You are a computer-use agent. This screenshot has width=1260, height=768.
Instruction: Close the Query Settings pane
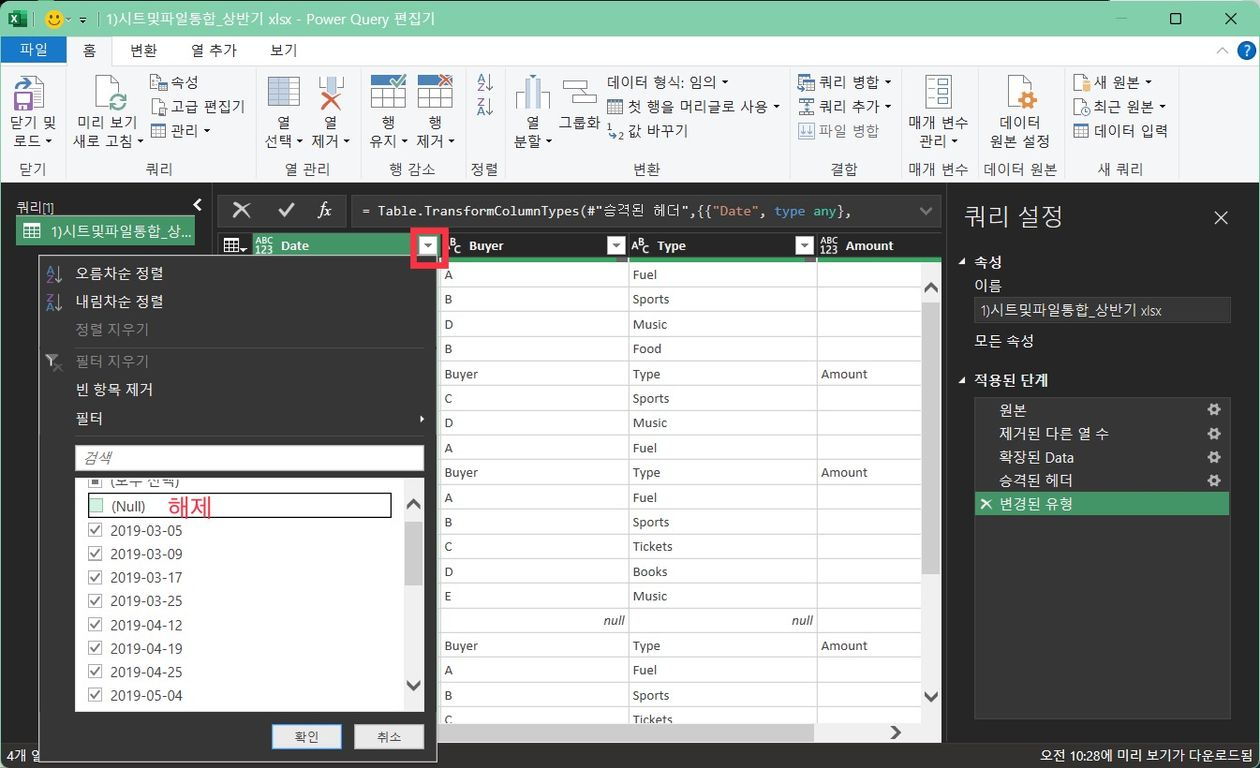pos(1221,217)
